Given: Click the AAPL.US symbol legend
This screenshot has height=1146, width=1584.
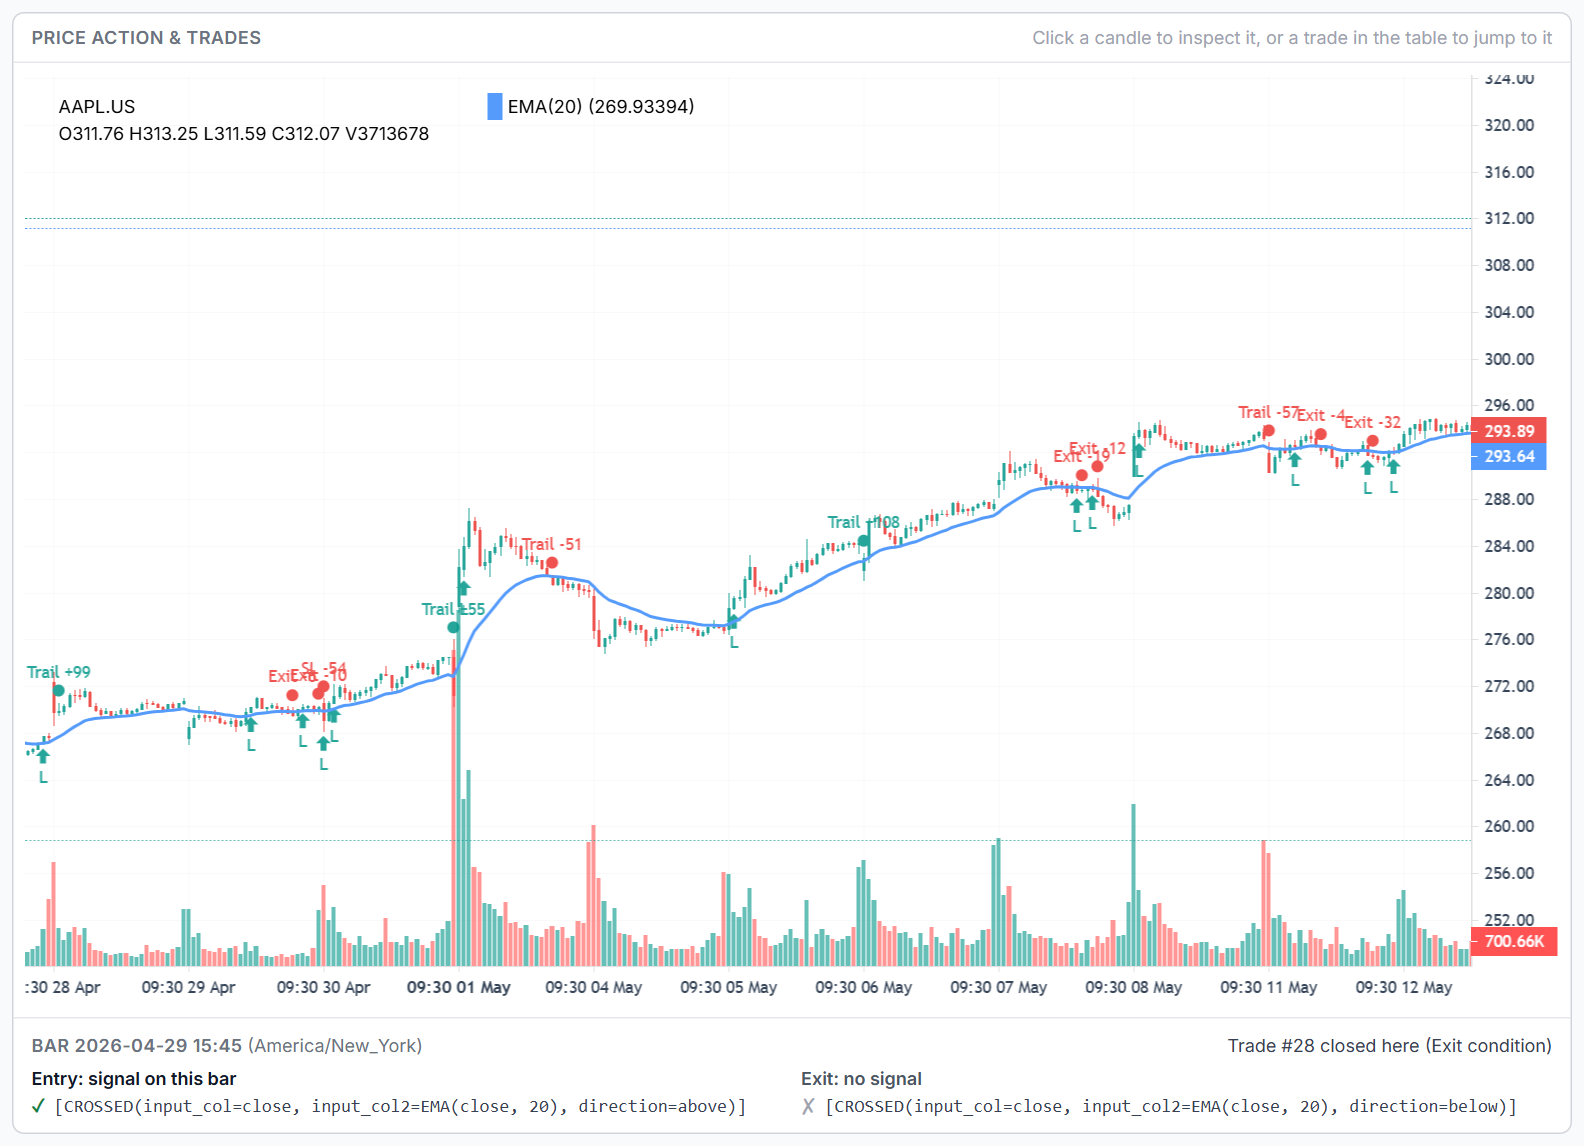Looking at the screenshot, I should point(97,106).
